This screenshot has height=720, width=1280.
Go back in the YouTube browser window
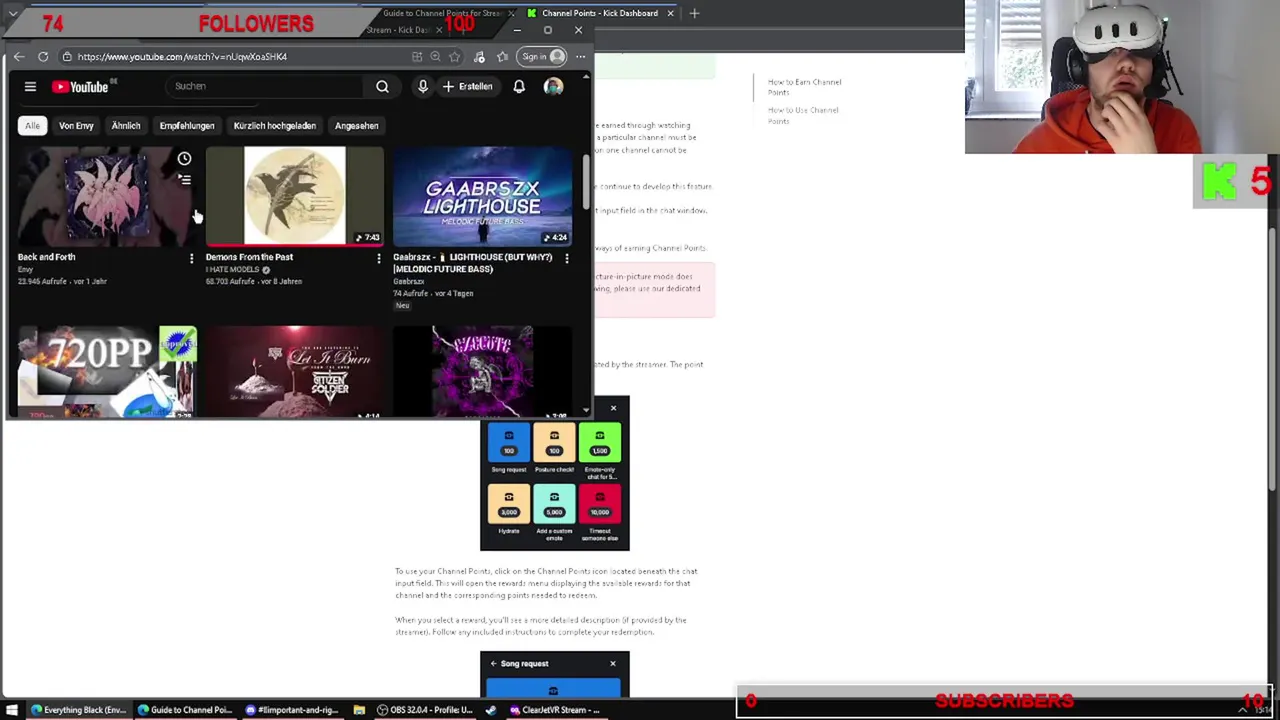pos(19,57)
